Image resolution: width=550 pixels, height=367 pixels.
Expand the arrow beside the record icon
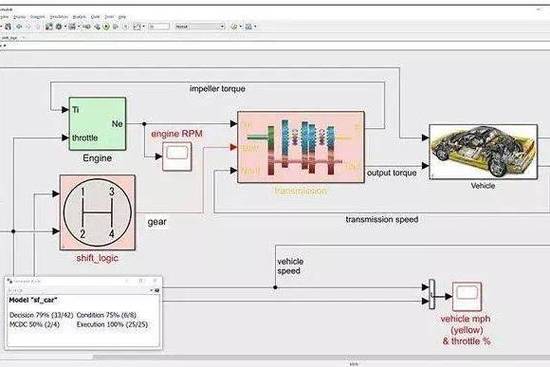click(143, 26)
